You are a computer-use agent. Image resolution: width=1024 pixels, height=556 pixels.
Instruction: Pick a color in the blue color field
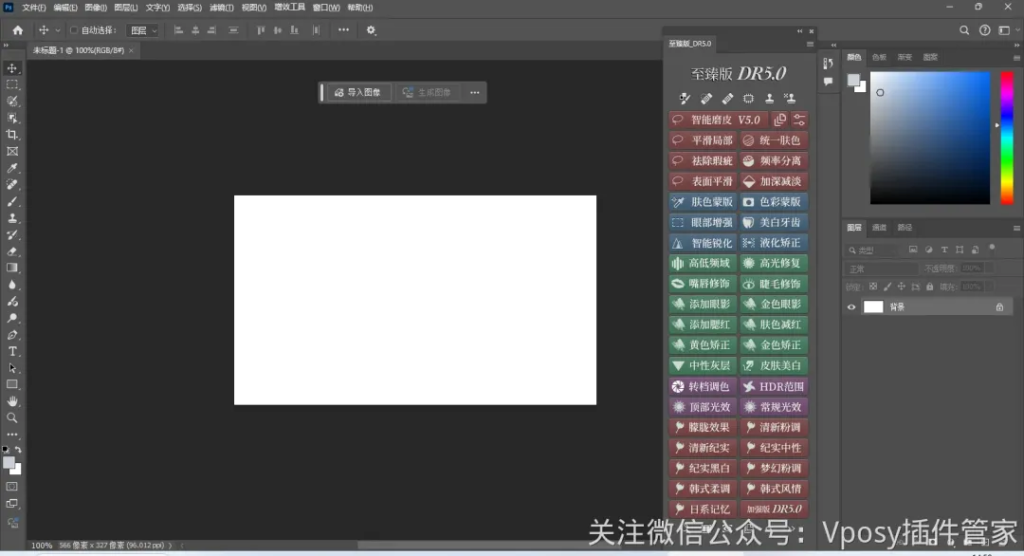coord(930,138)
